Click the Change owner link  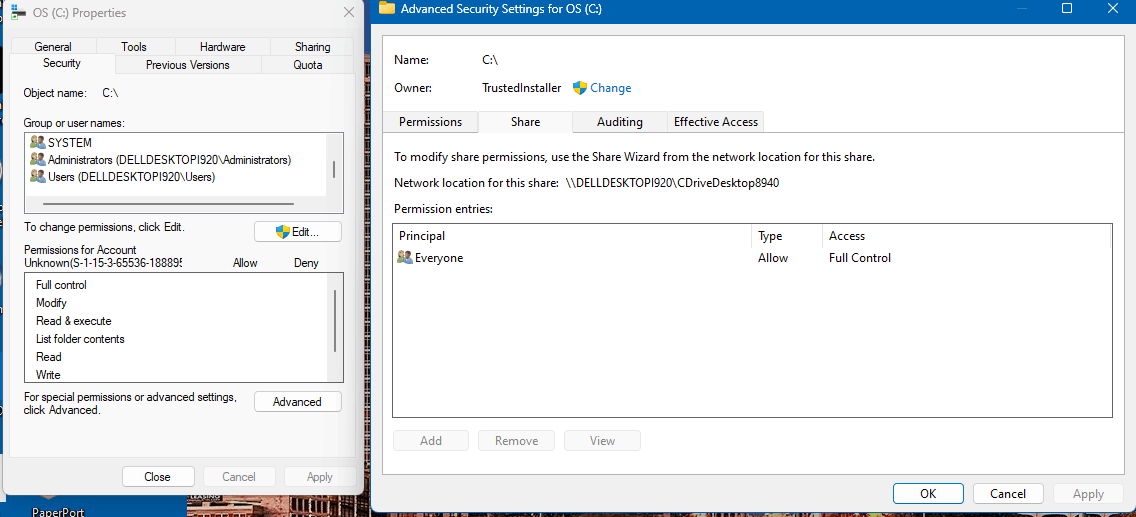(611, 88)
